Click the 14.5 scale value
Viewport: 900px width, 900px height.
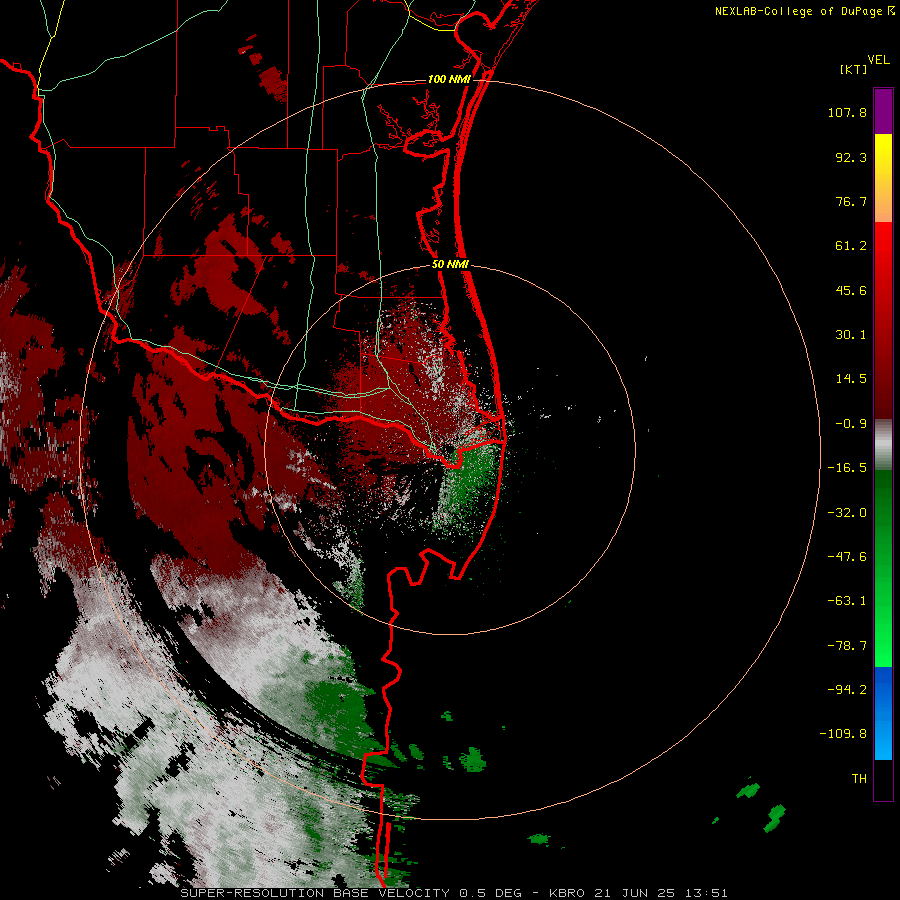click(851, 379)
